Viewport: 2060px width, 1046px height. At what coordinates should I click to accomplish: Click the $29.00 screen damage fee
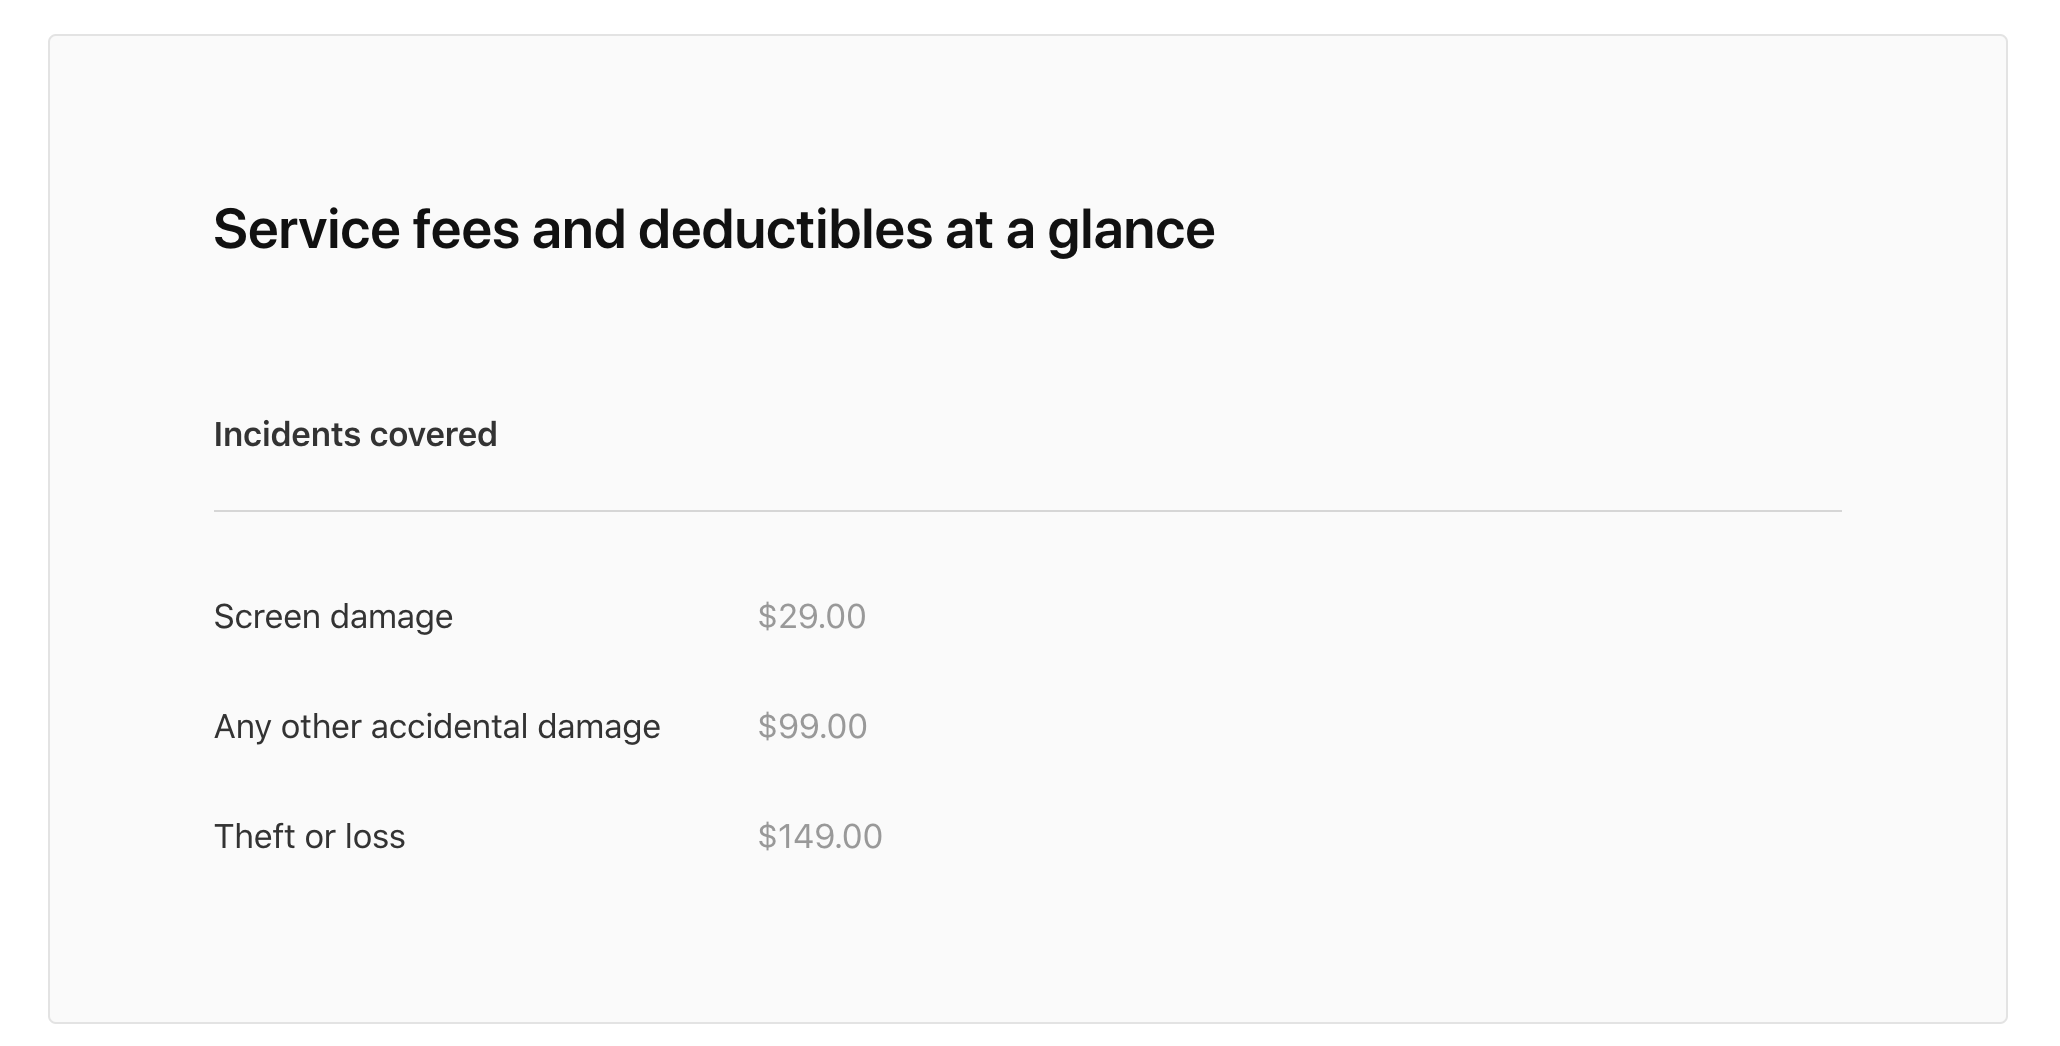click(811, 617)
